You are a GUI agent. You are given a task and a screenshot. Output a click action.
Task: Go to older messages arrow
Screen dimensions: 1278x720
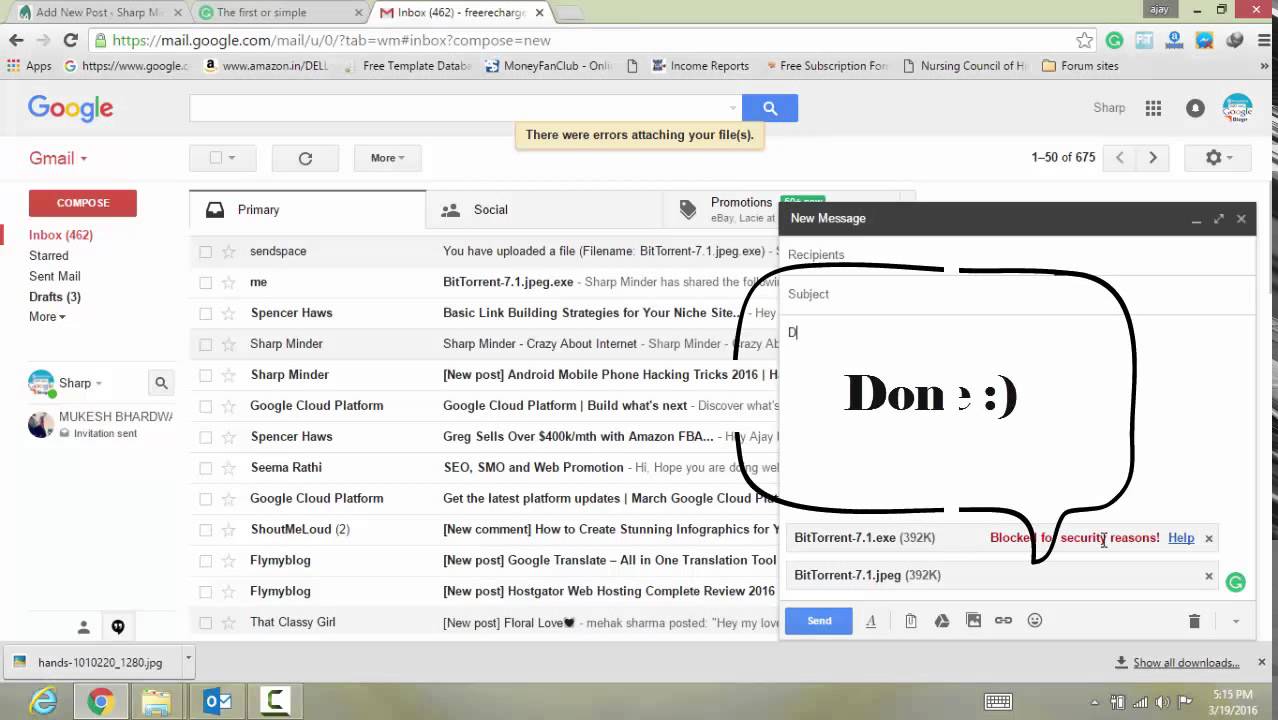1153,158
